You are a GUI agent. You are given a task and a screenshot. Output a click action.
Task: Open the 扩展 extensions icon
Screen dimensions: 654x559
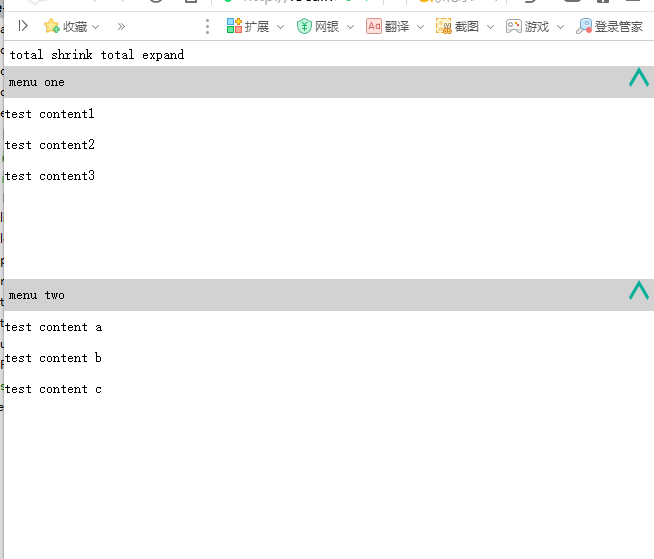[x=234, y=26]
